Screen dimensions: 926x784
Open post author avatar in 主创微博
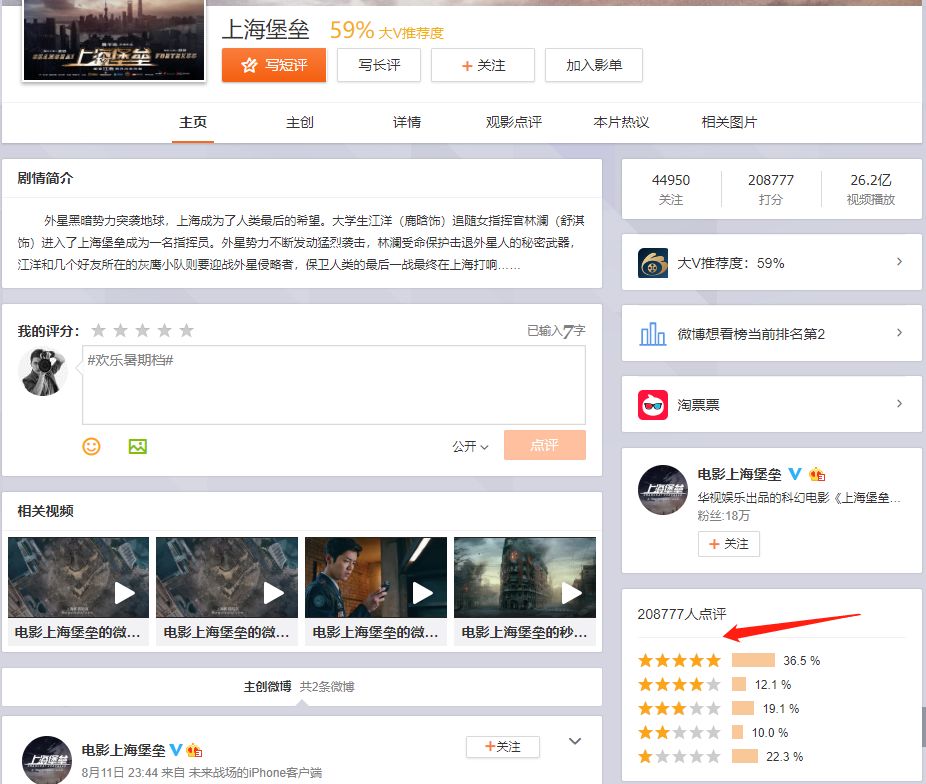pyautogui.click(x=47, y=760)
